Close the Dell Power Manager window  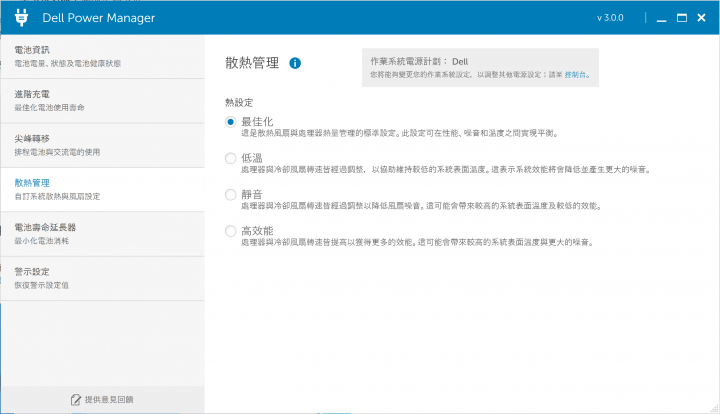pos(701,18)
